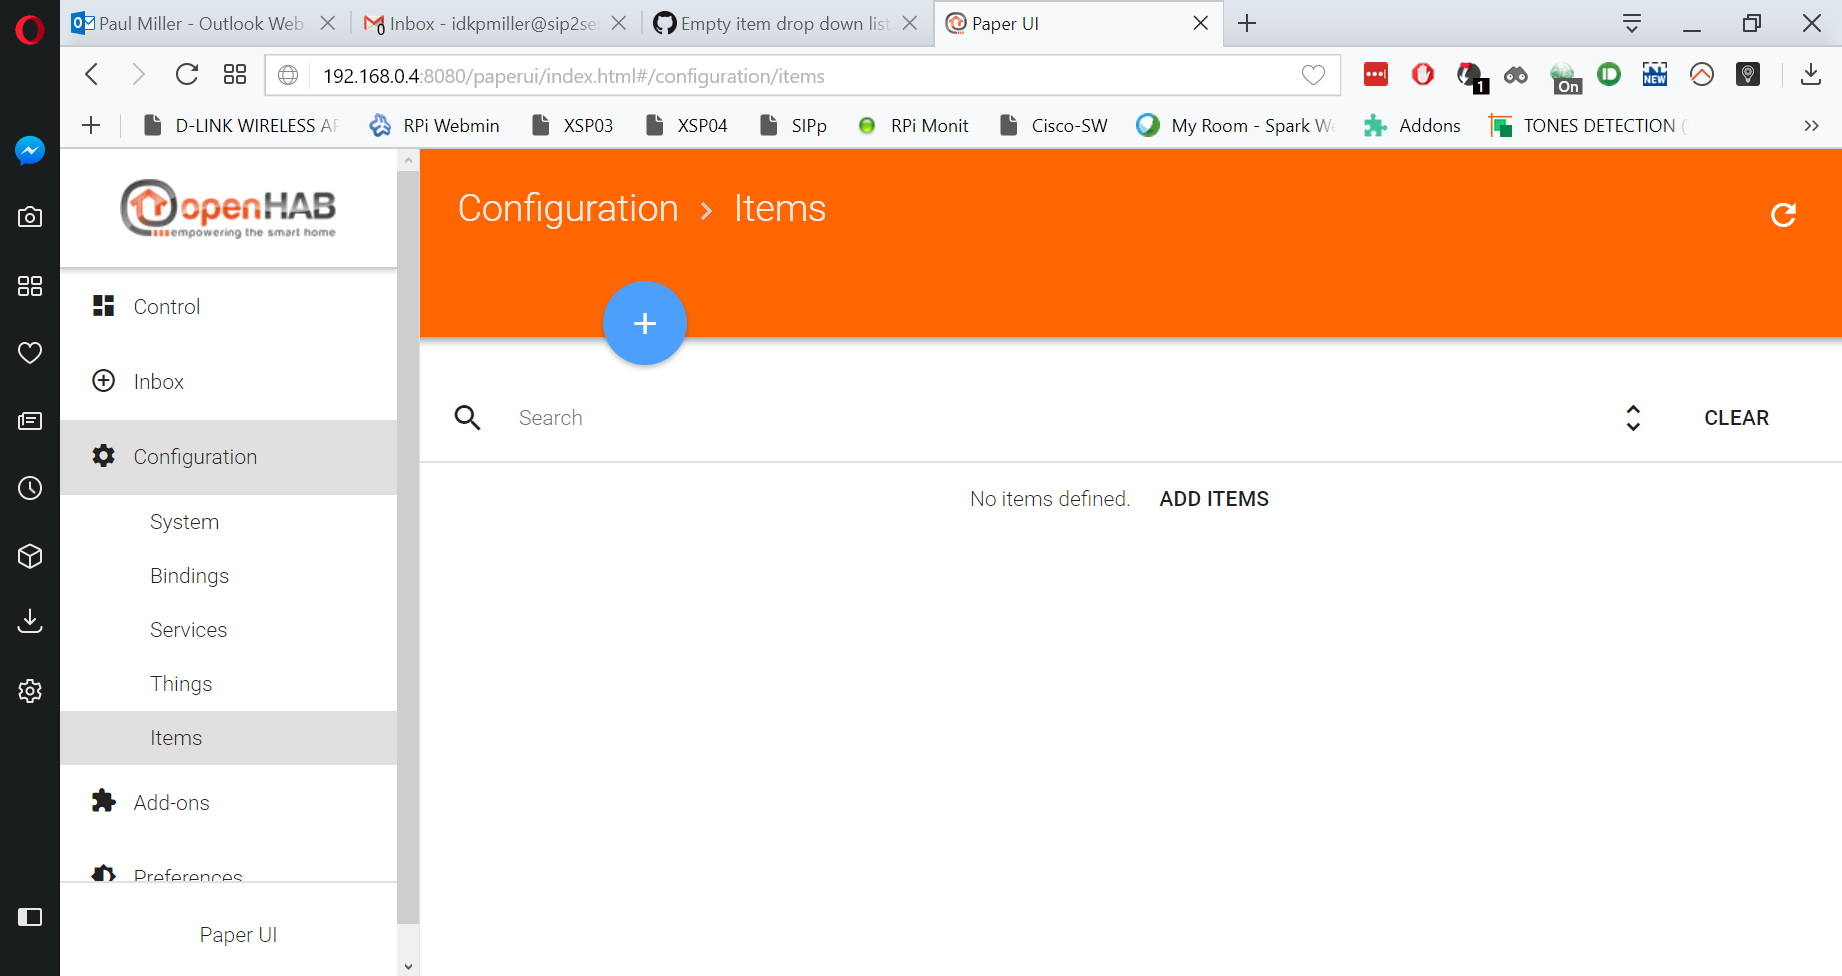Open the Inbox plus-circle icon
Image resolution: width=1842 pixels, height=976 pixels.
103,381
